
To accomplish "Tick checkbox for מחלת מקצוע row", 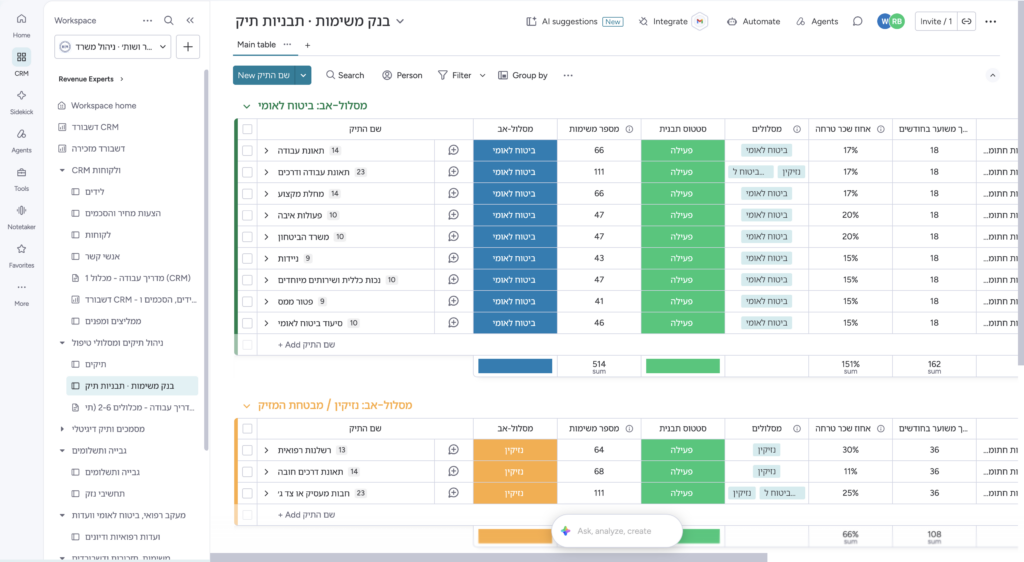I will (x=248, y=193).
